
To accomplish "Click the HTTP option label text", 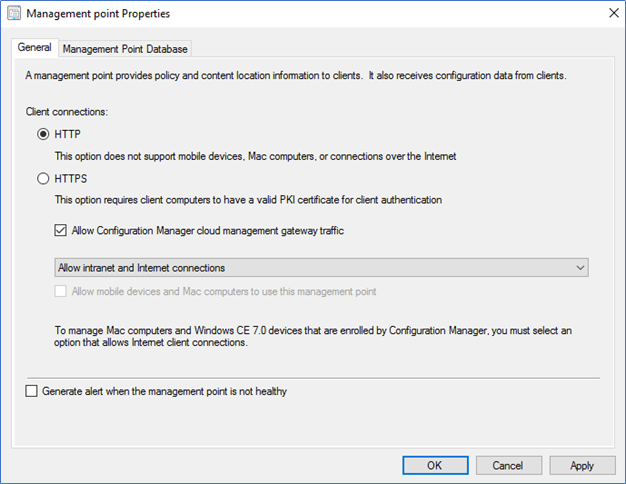I will pos(67,134).
